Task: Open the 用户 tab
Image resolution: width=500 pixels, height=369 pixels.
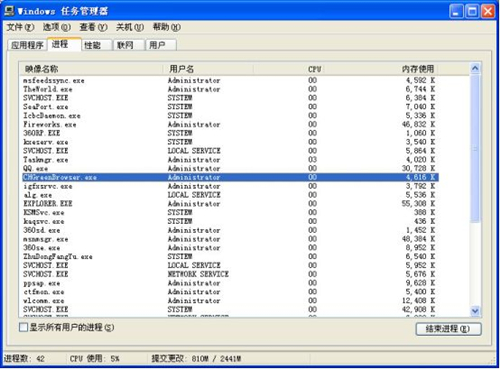Action: coord(161,45)
